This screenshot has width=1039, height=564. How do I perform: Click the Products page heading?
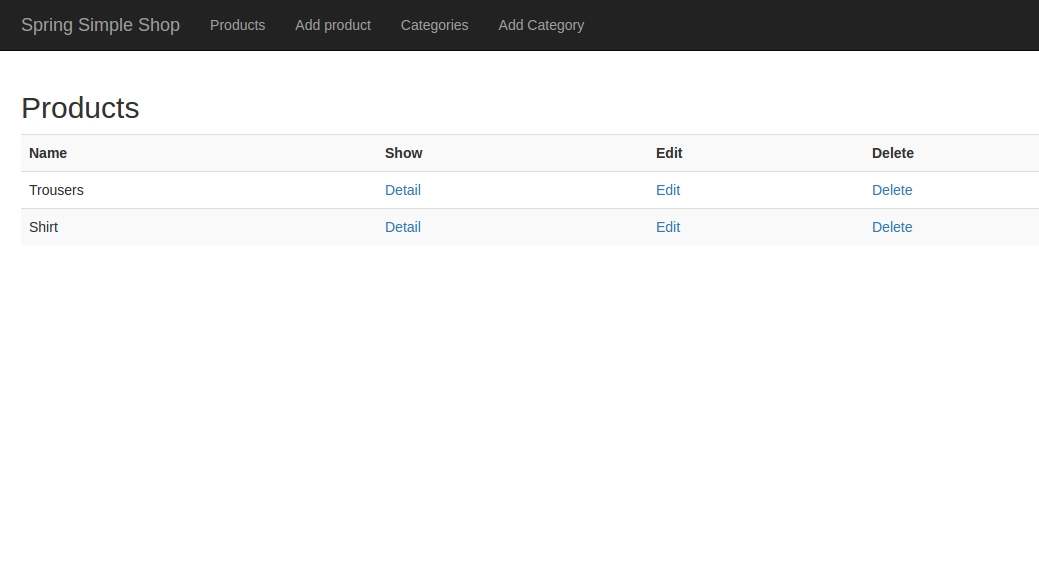coord(80,108)
